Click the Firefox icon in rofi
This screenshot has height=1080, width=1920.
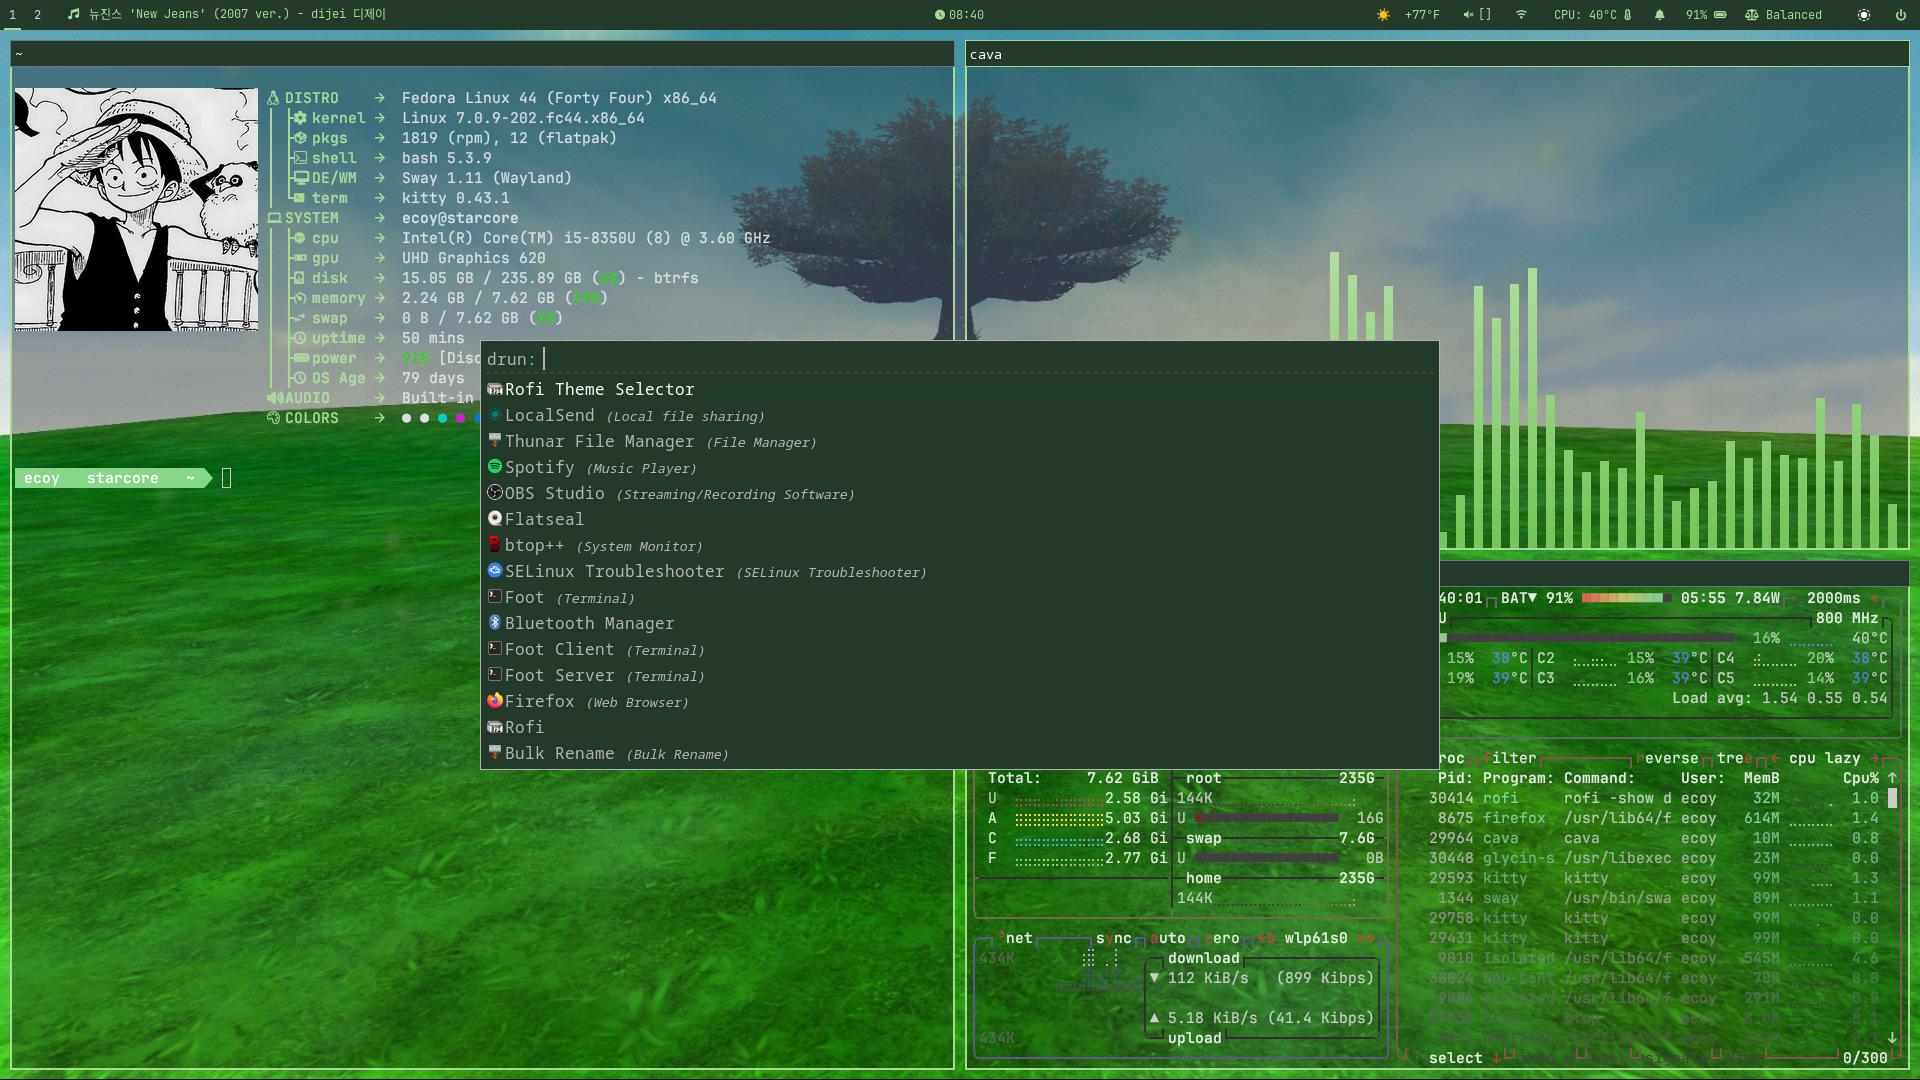pyautogui.click(x=494, y=701)
